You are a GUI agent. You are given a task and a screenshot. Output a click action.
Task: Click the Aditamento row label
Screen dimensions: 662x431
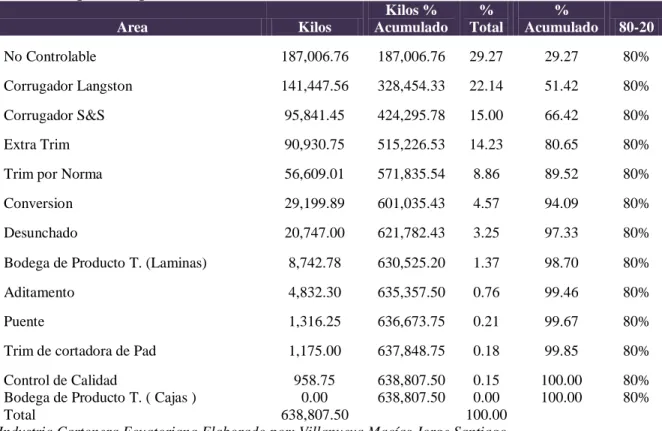pos(39,292)
